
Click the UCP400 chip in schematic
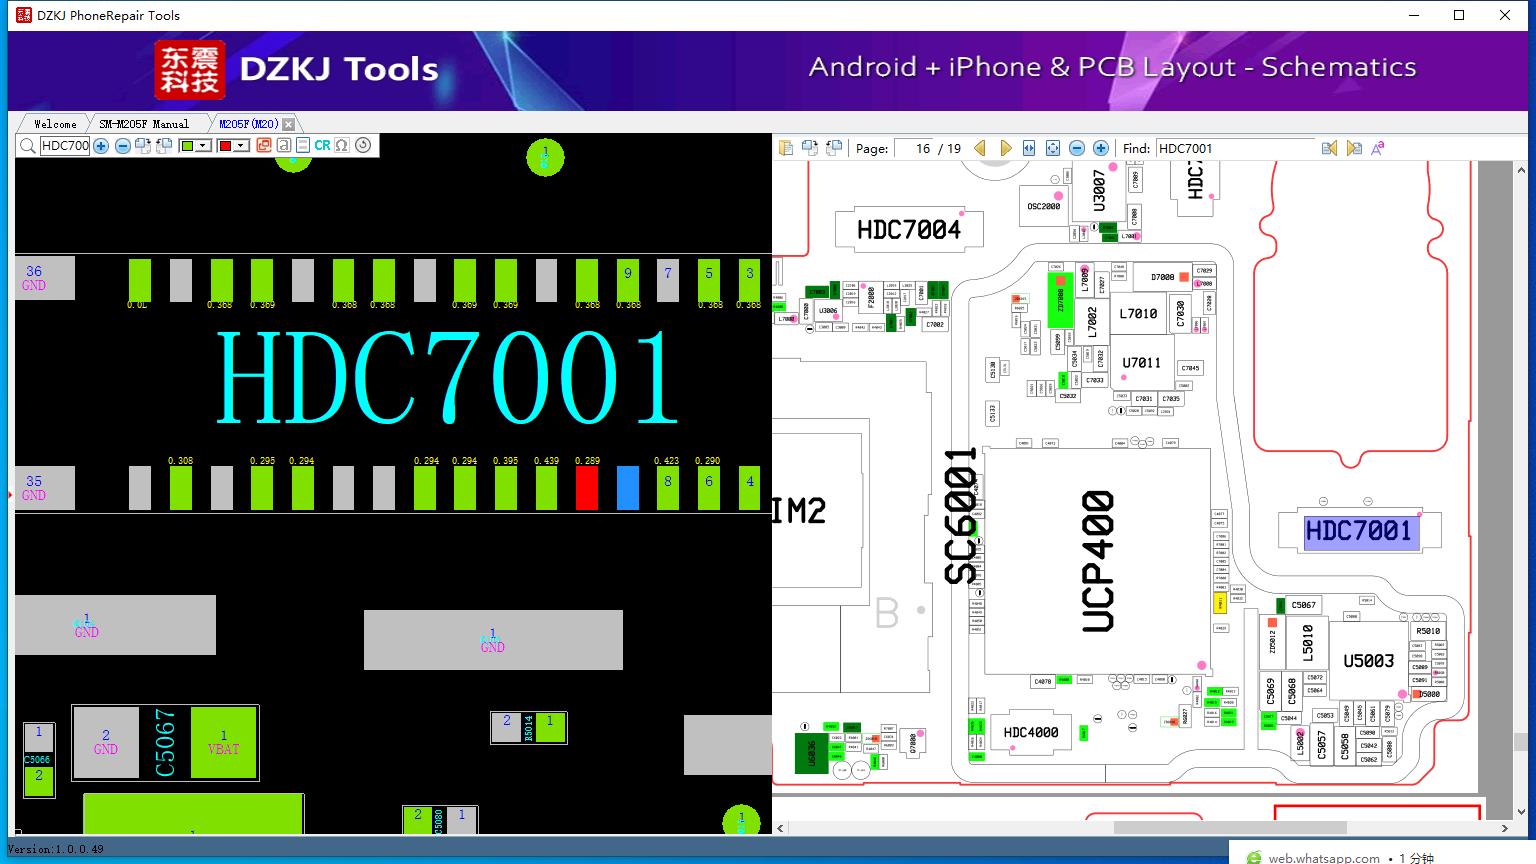pyautogui.click(x=1098, y=561)
